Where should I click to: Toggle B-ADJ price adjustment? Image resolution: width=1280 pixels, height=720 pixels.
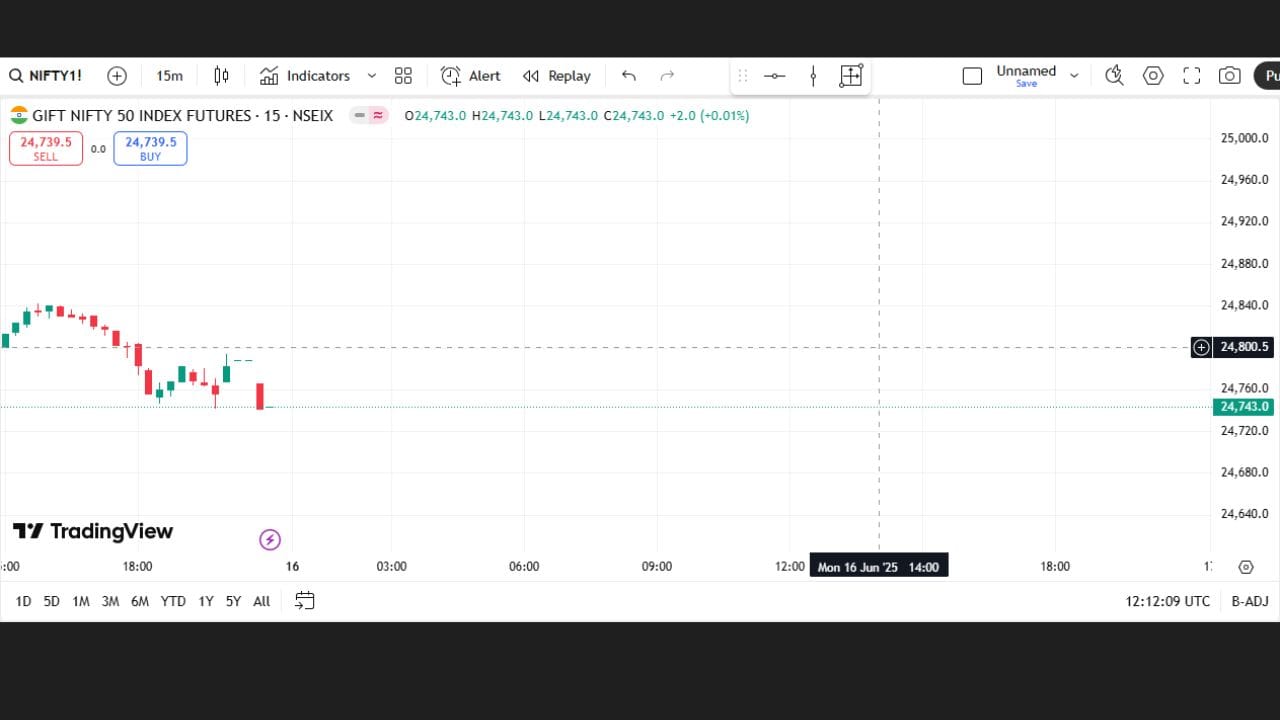tap(1249, 601)
